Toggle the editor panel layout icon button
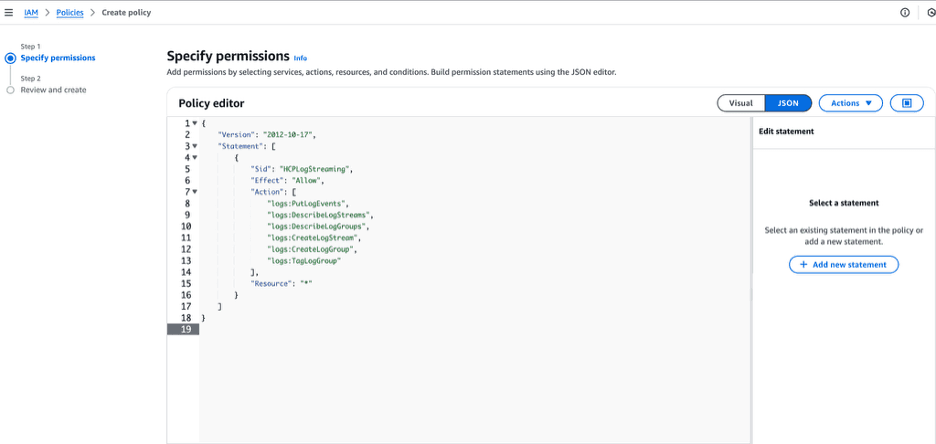 coord(906,103)
